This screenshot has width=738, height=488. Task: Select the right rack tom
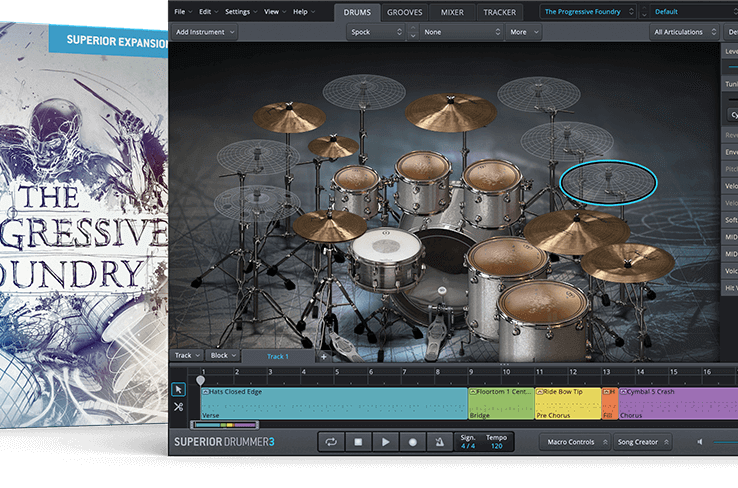click(x=492, y=193)
